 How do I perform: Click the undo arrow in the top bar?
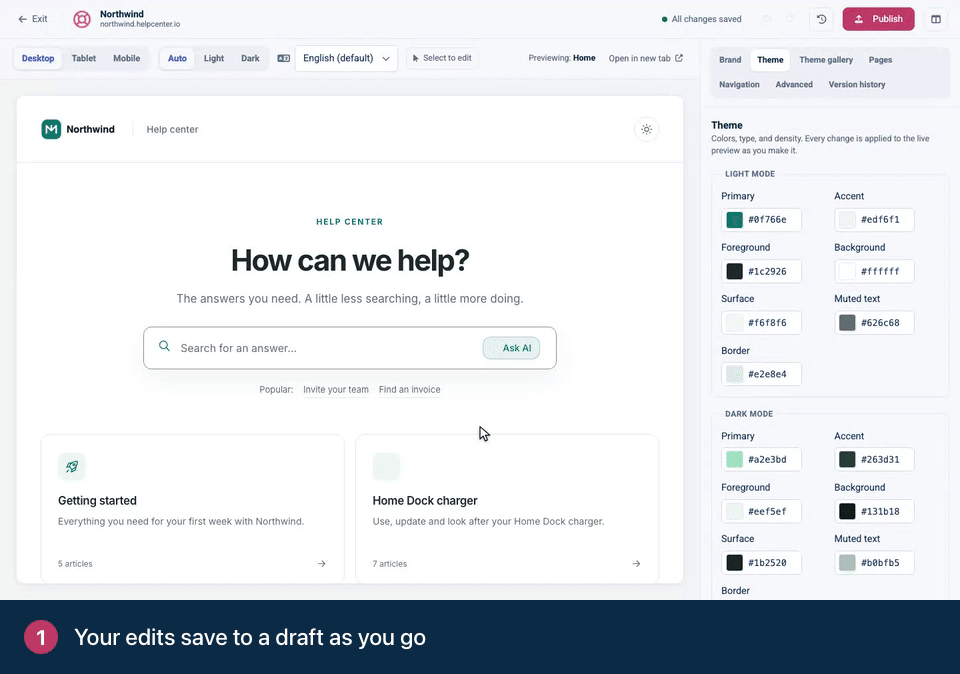click(x=767, y=19)
